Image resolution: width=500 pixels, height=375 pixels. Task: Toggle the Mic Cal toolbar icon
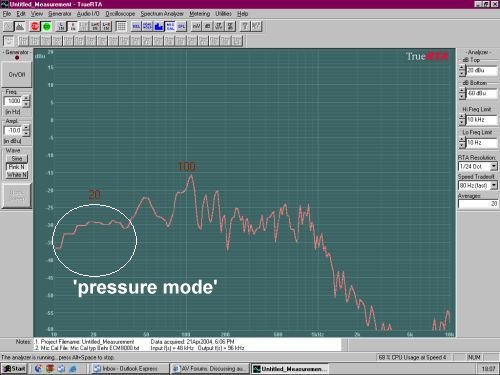coord(170,26)
